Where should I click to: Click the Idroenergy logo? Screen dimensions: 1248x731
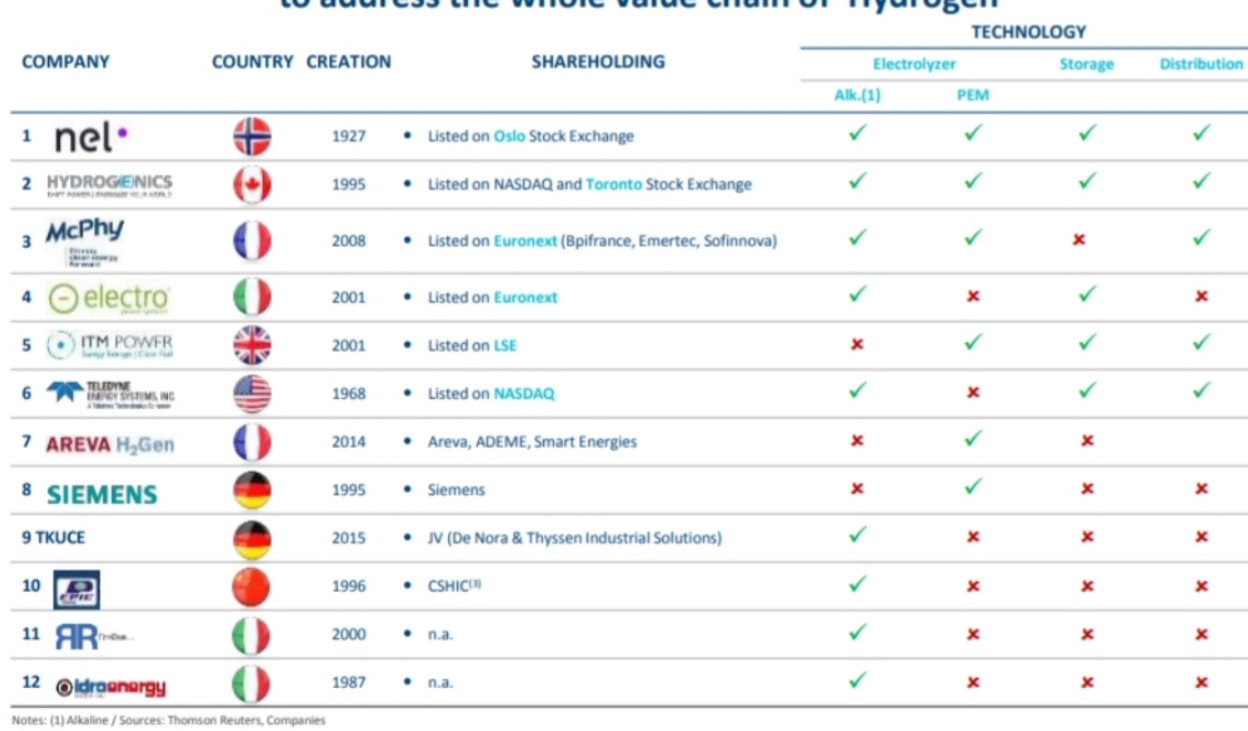point(110,686)
